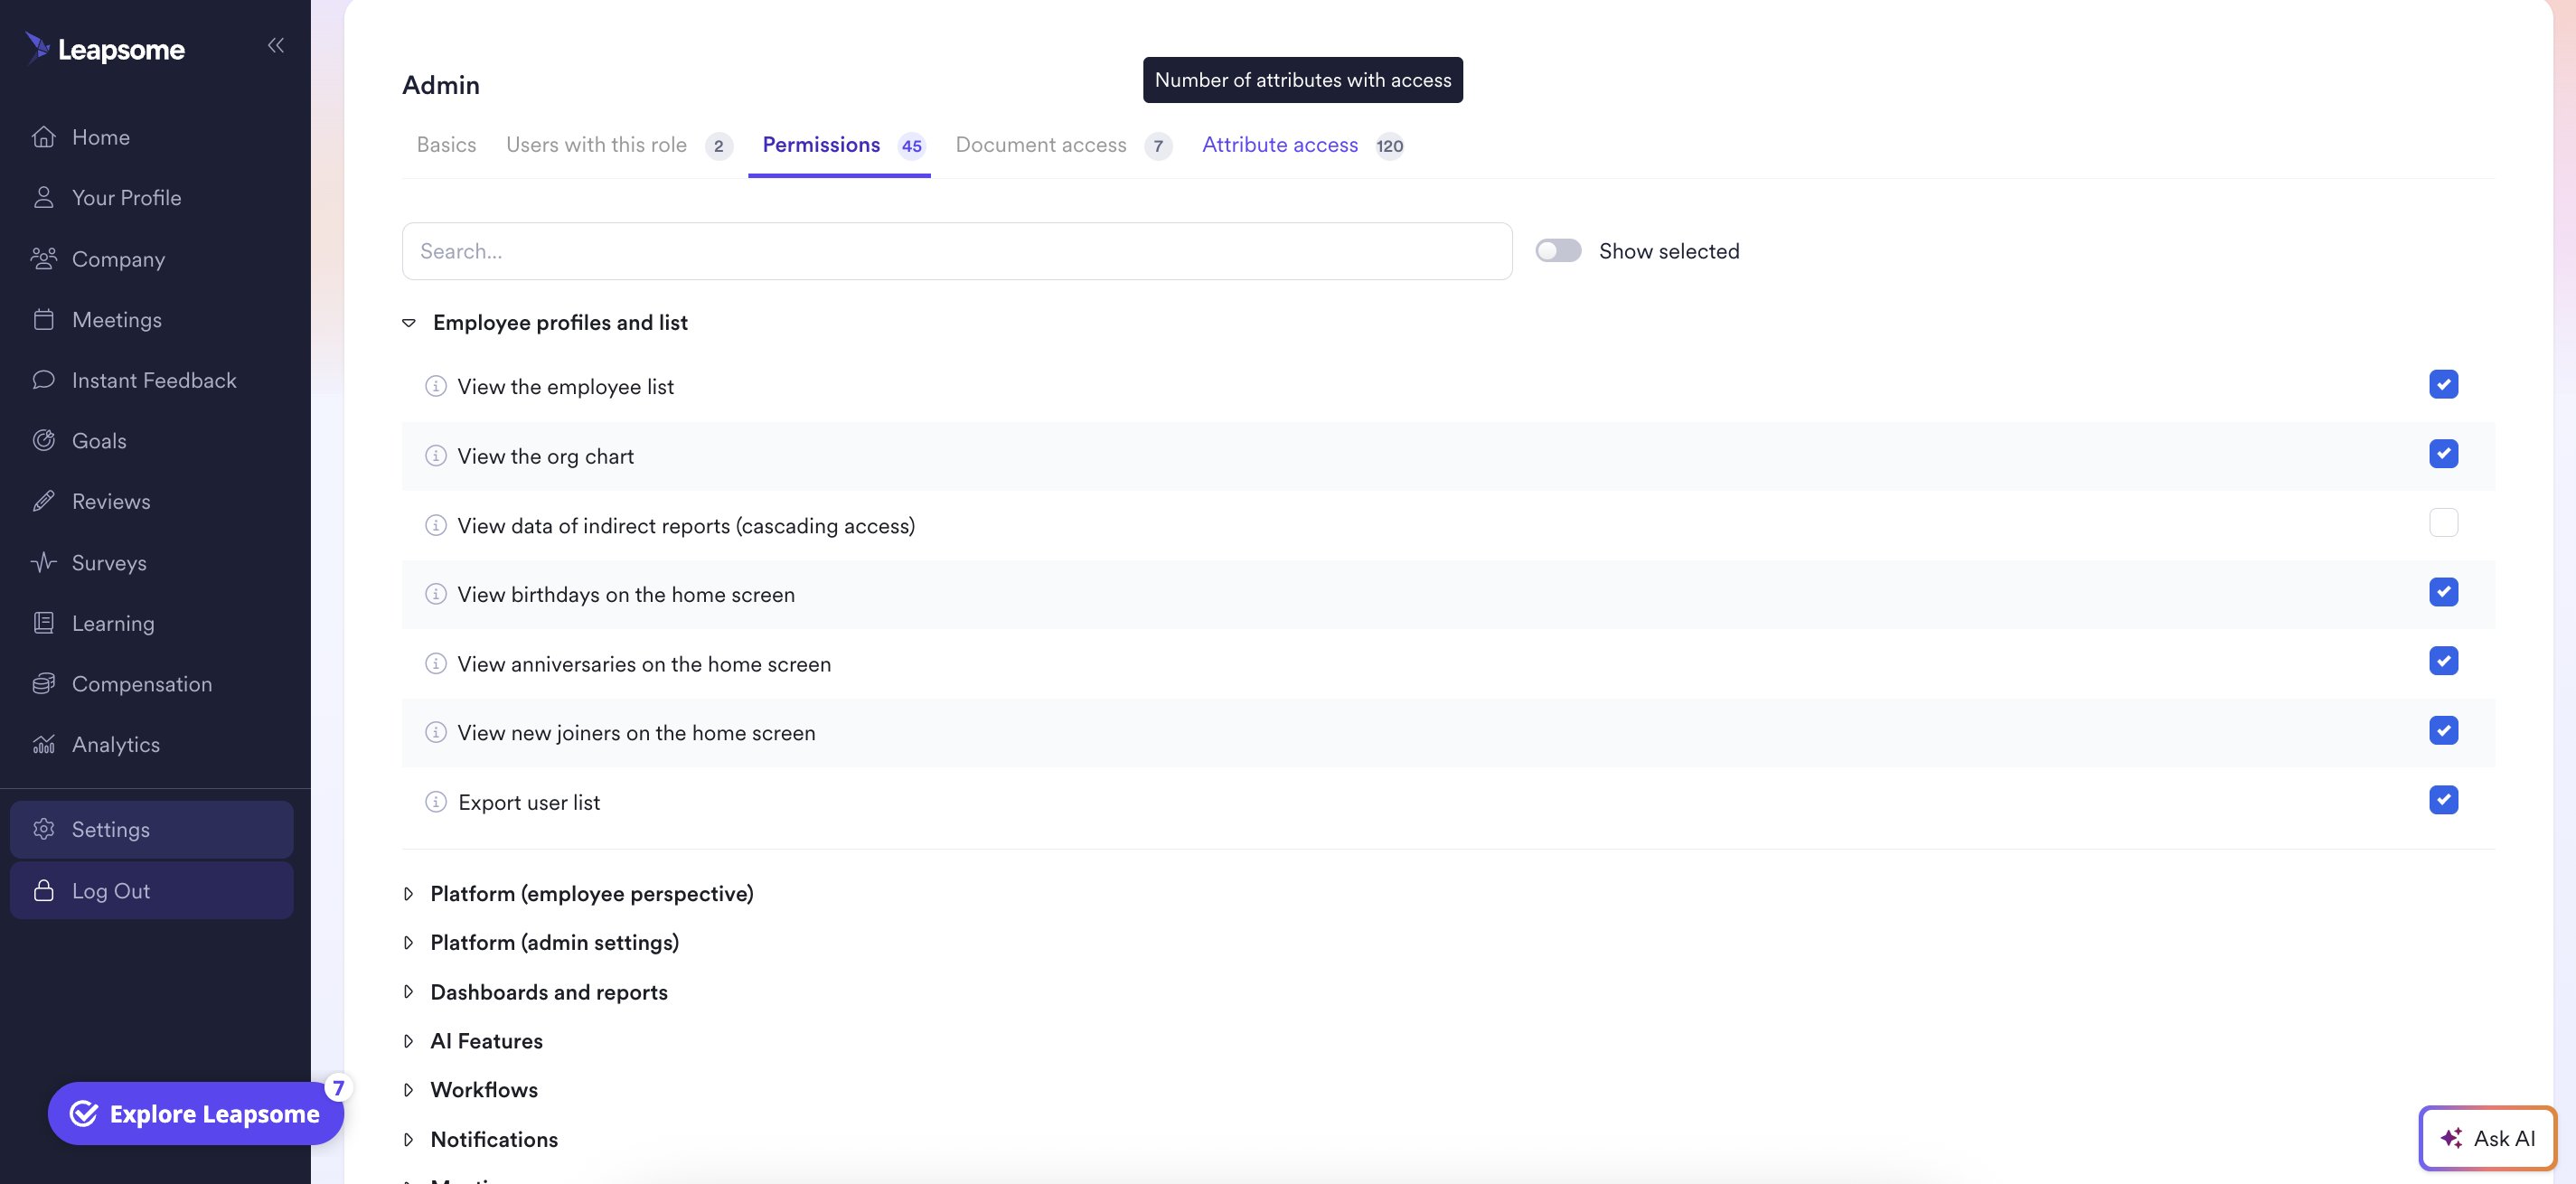Click Log Out in the sidebar

pyautogui.click(x=152, y=891)
